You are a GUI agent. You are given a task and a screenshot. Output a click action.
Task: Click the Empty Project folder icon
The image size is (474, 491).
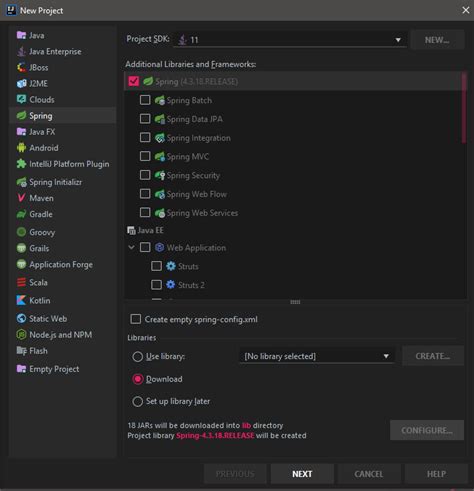click(x=21, y=369)
